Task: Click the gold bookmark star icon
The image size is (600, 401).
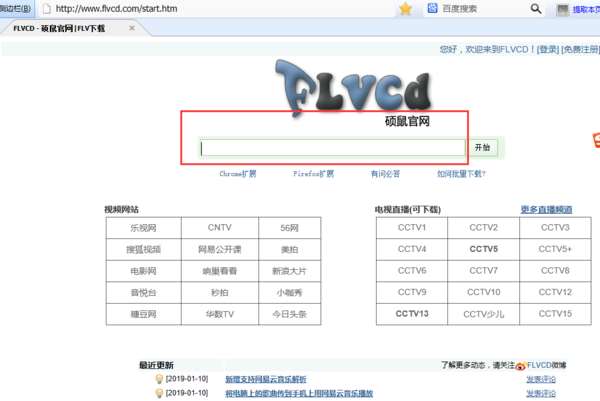Action: pos(405,8)
